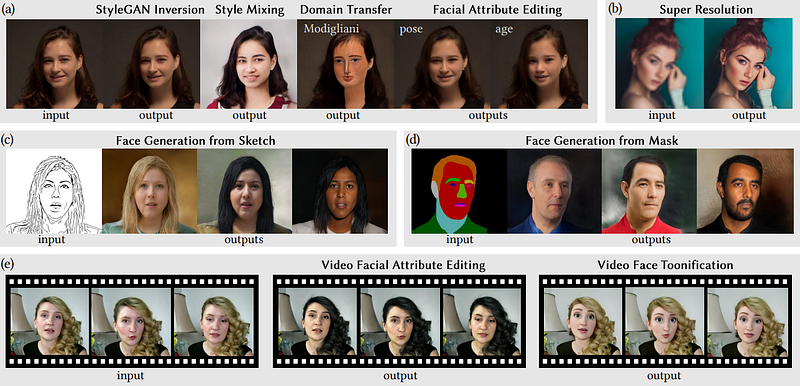
Task: Click the "(e)" panel label
Action: (8, 265)
